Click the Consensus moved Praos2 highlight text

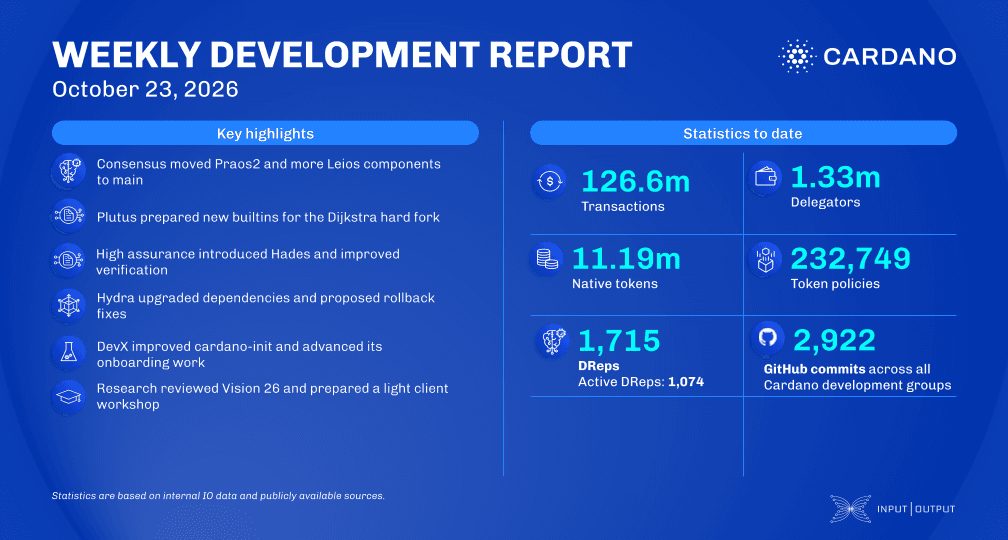[x=269, y=172]
